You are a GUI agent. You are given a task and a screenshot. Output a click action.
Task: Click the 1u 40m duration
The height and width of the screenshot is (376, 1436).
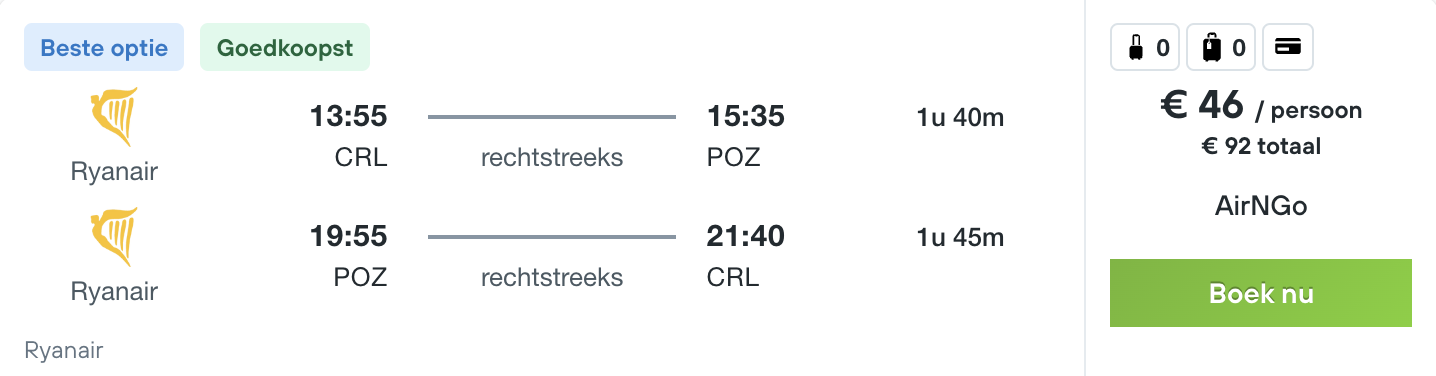[960, 118]
